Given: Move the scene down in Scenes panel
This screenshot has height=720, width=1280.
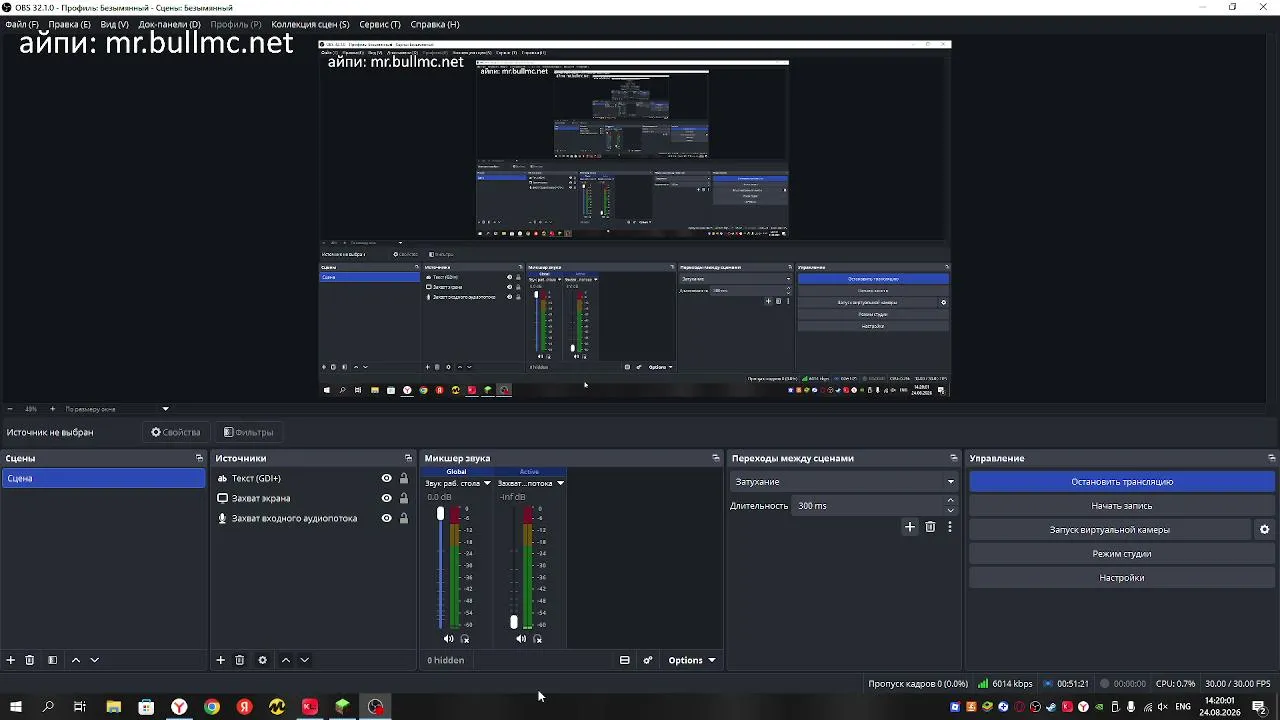Looking at the screenshot, I should (95, 660).
